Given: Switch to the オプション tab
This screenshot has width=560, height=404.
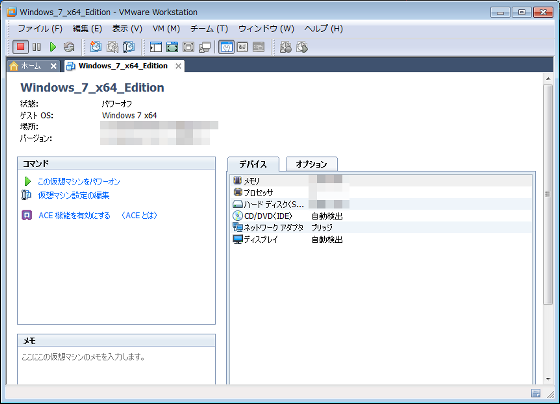Looking at the screenshot, I should (311, 164).
